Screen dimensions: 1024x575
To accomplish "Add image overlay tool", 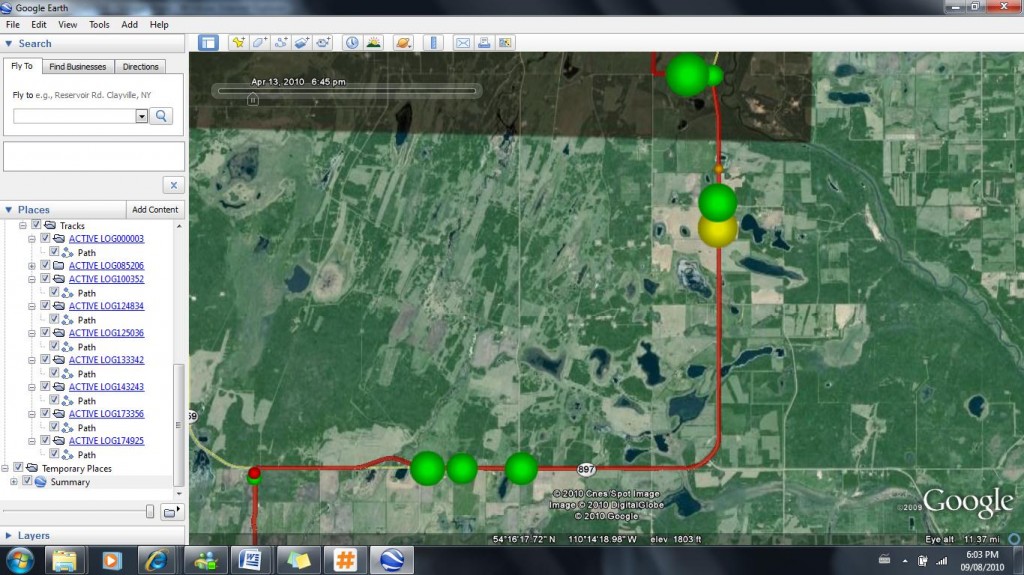I will pyautogui.click(x=302, y=43).
